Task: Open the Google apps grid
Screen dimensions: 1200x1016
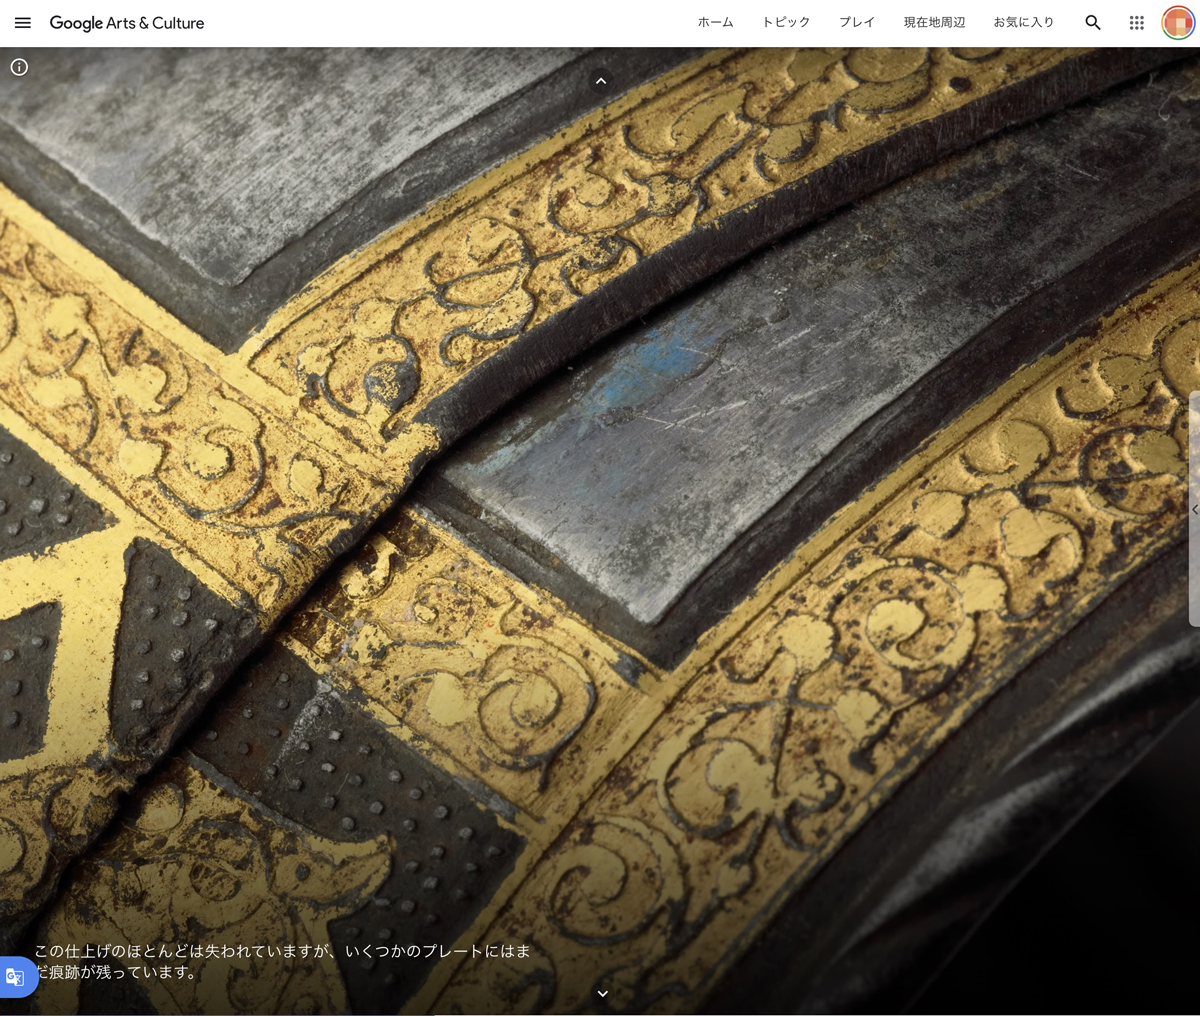Action: (1137, 23)
